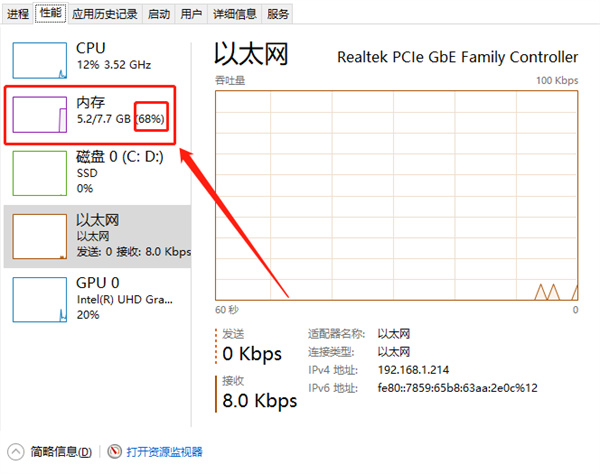Go to the 启动 tab
The width and height of the screenshot is (600, 474).
[158, 14]
